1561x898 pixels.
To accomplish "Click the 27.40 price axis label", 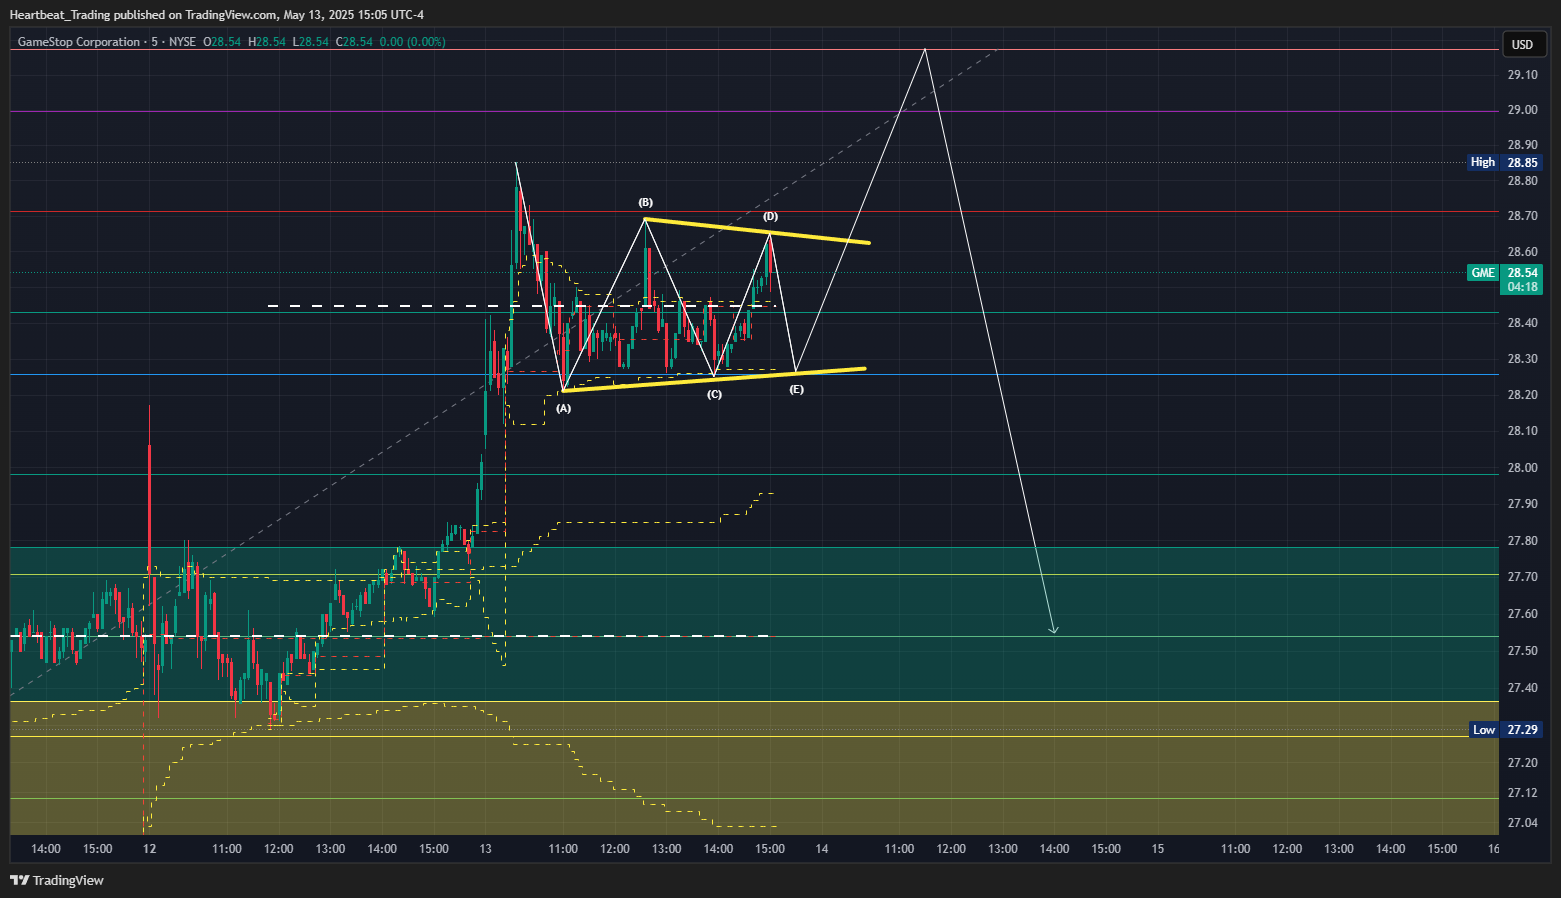I will [x=1522, y=688].
